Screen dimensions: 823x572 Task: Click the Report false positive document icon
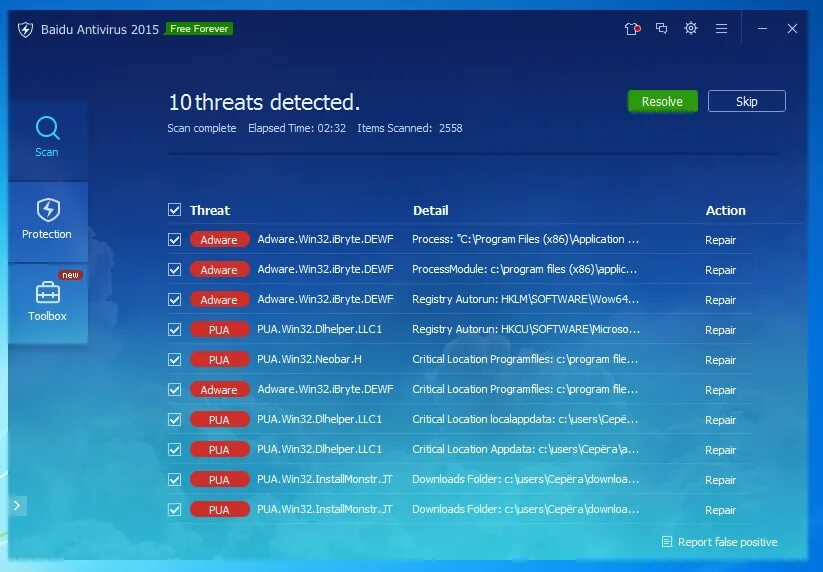[667, 542]
